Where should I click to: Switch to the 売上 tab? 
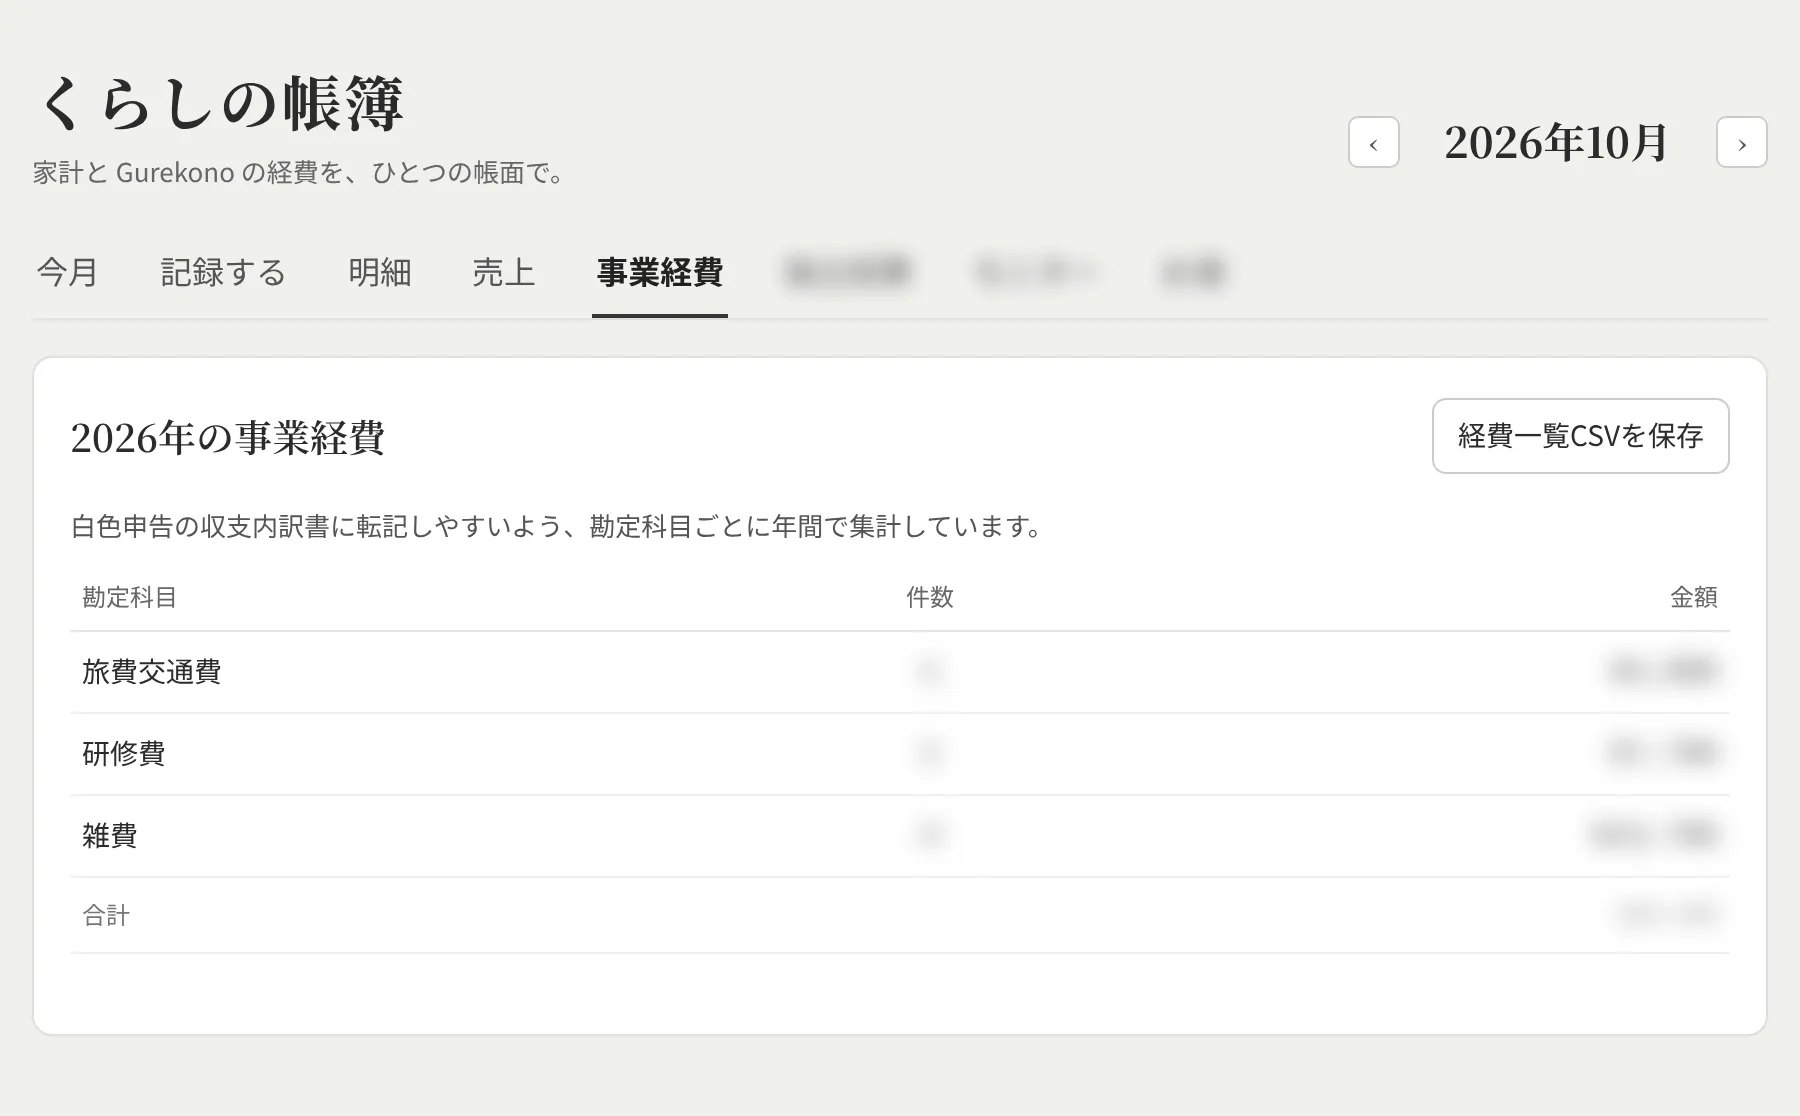coord(503,272)
